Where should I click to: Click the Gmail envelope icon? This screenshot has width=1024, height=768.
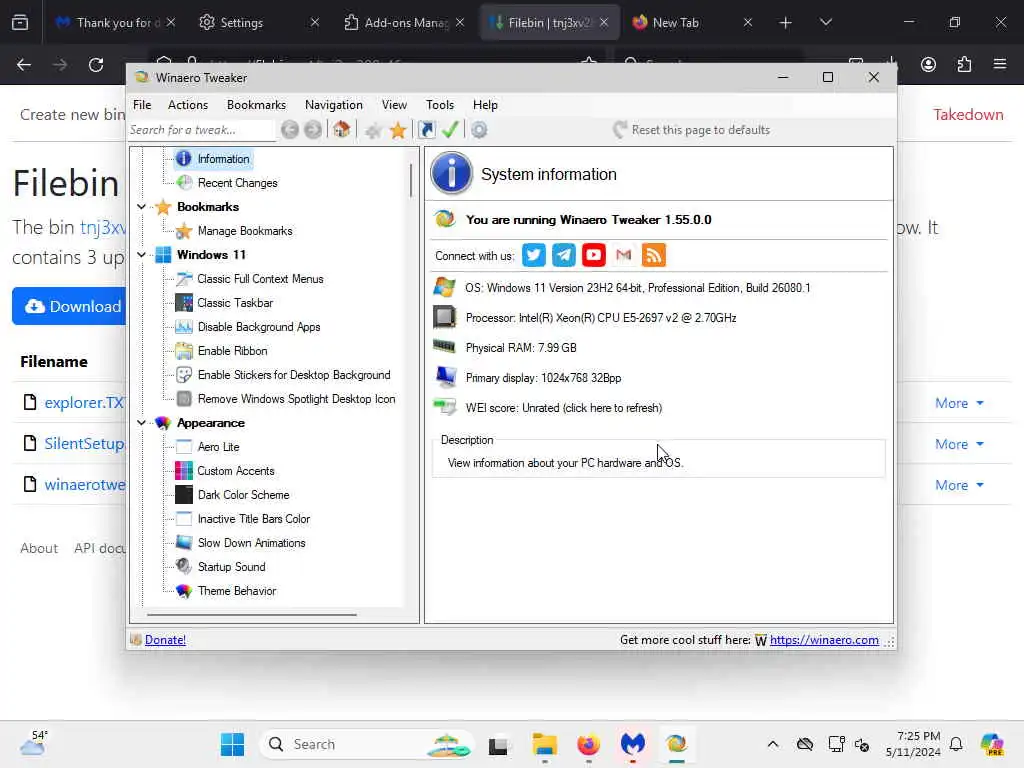coord(624,255)
